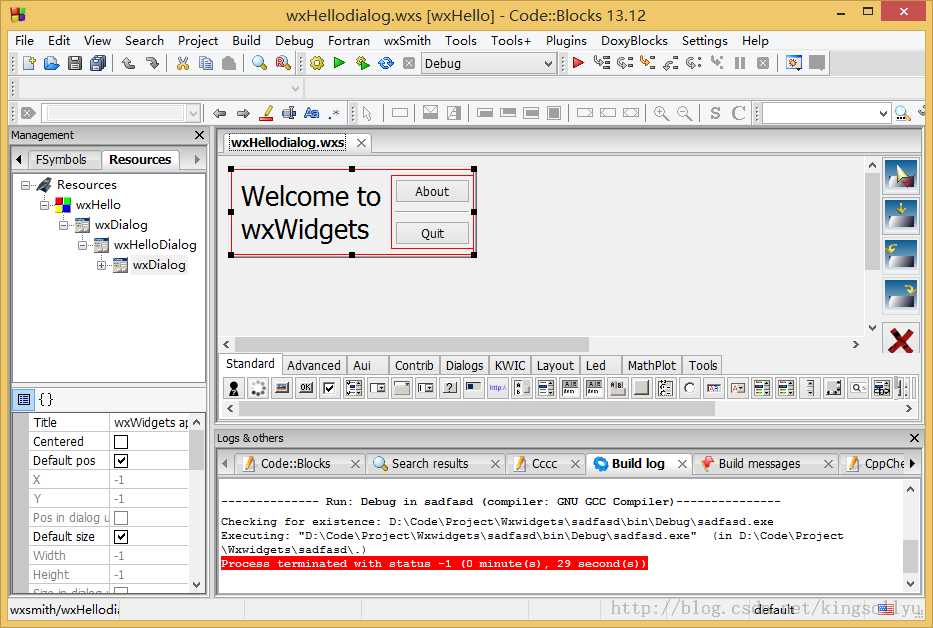Collapse the first wxDialog tree node
This screenshot has height=628, width=933.
pyautogui.click(x=64, y=225)
